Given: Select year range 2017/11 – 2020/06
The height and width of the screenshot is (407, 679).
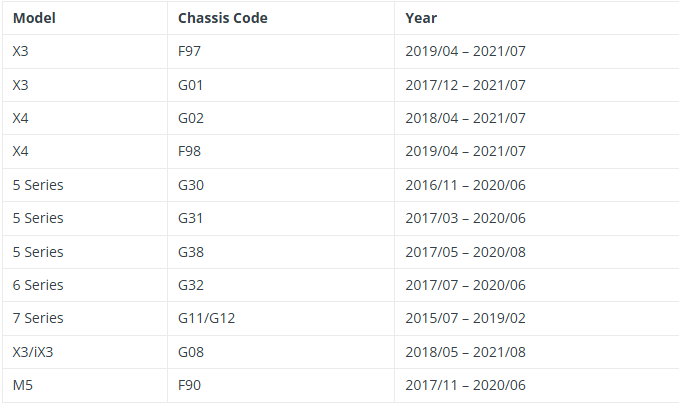Looking at the screenshot, I should [466, 385].
